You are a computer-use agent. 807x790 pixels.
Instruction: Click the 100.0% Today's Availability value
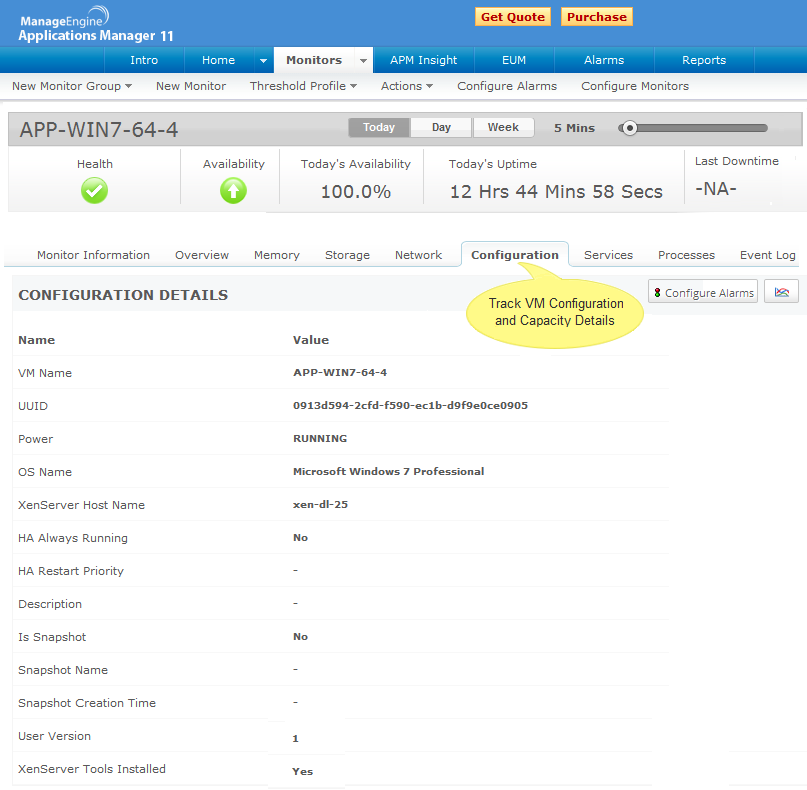pyautogui.click(x=356, y=191)
